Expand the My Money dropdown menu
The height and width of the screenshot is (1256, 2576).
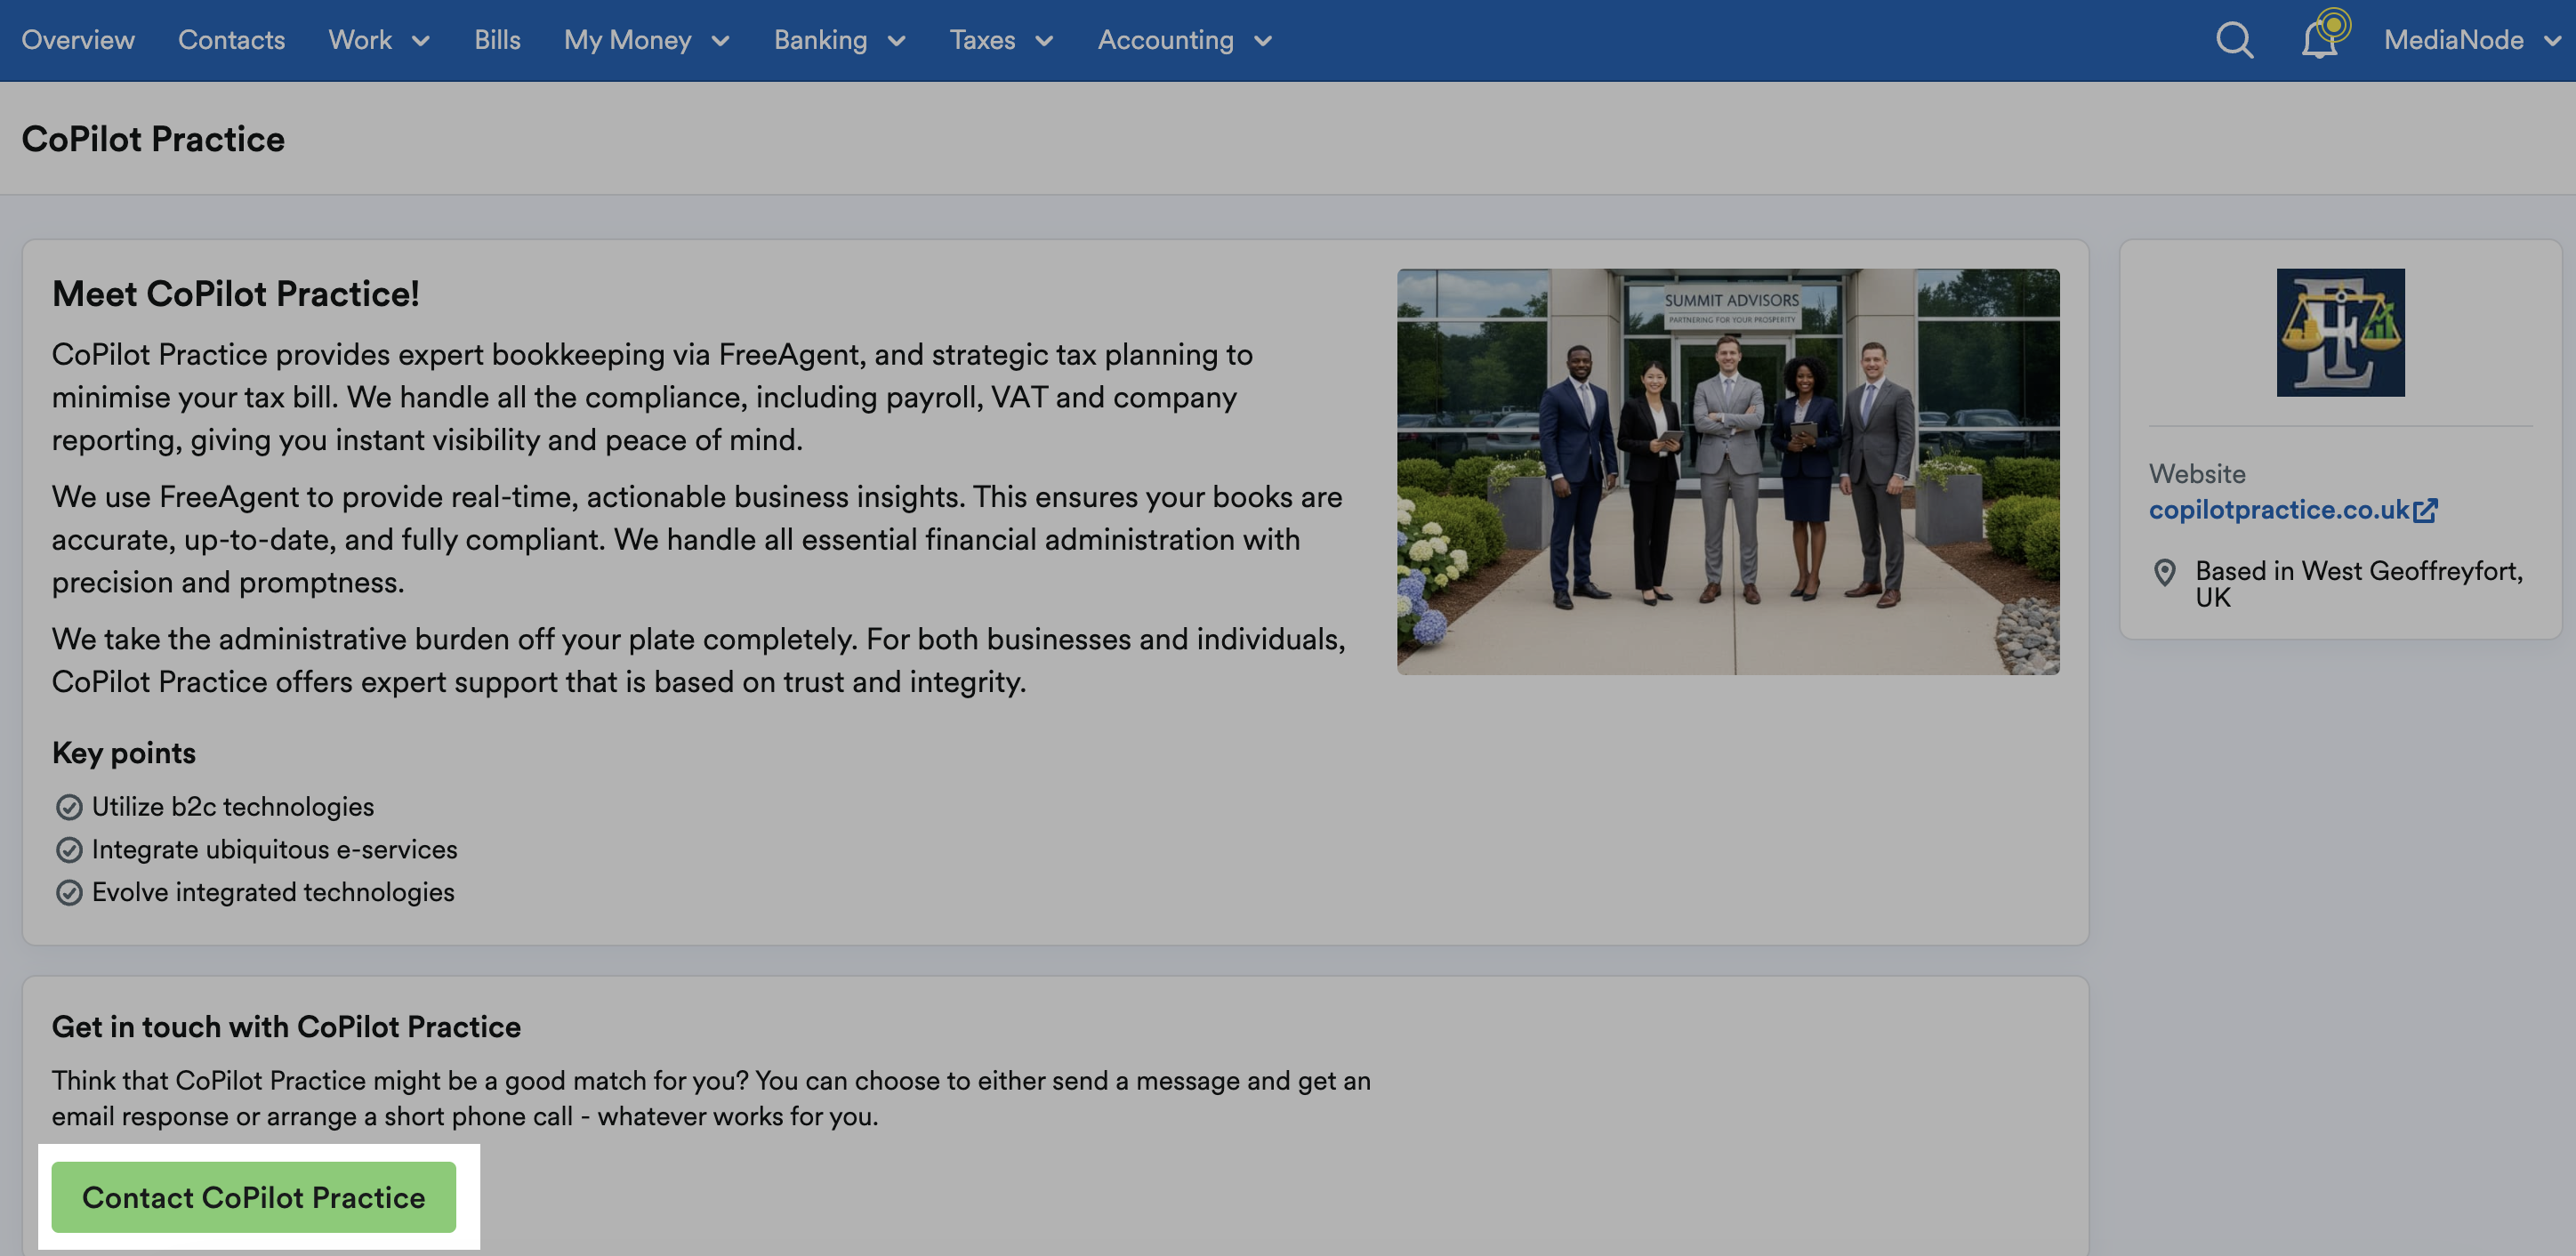click(646, 40)
